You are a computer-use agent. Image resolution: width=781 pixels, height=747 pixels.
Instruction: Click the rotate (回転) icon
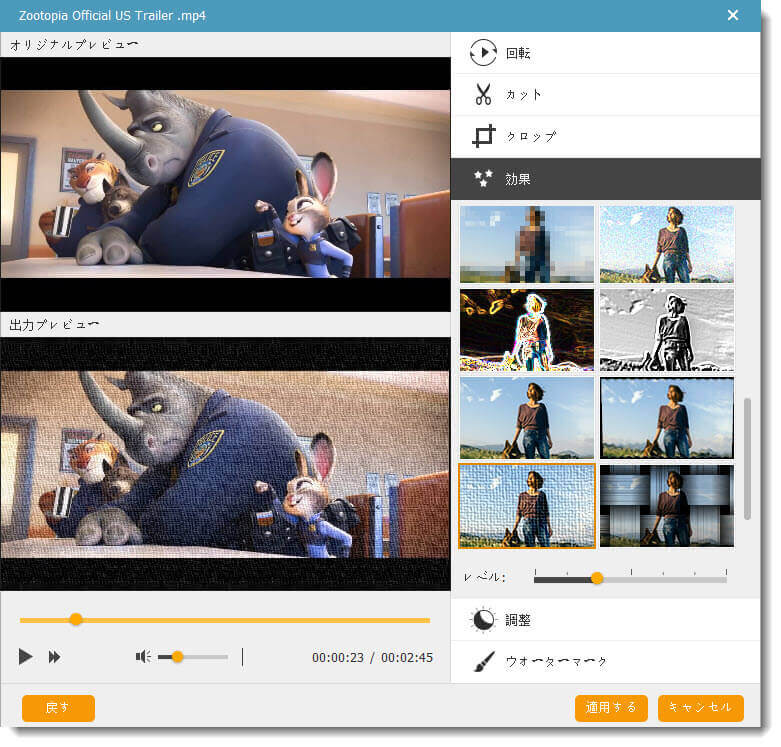pos(483,52)
